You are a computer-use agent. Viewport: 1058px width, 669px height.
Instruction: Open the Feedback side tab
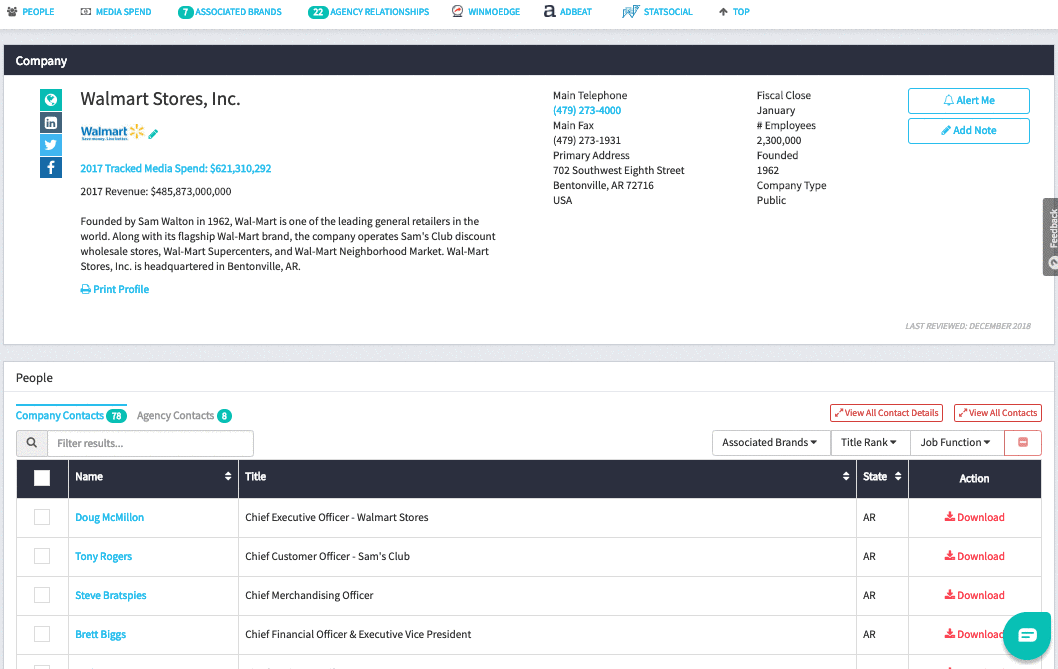[1051, 237]
